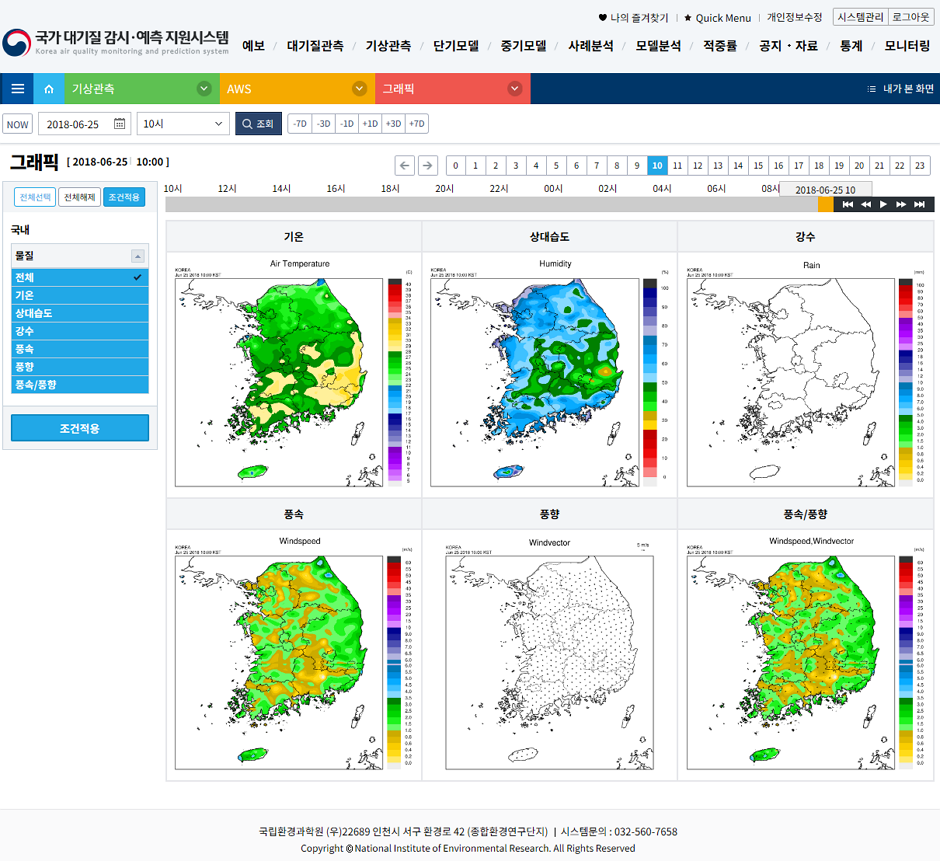
Task: Go to the home icon in the breadcrumb bar
Action: [x=49, y=89]
